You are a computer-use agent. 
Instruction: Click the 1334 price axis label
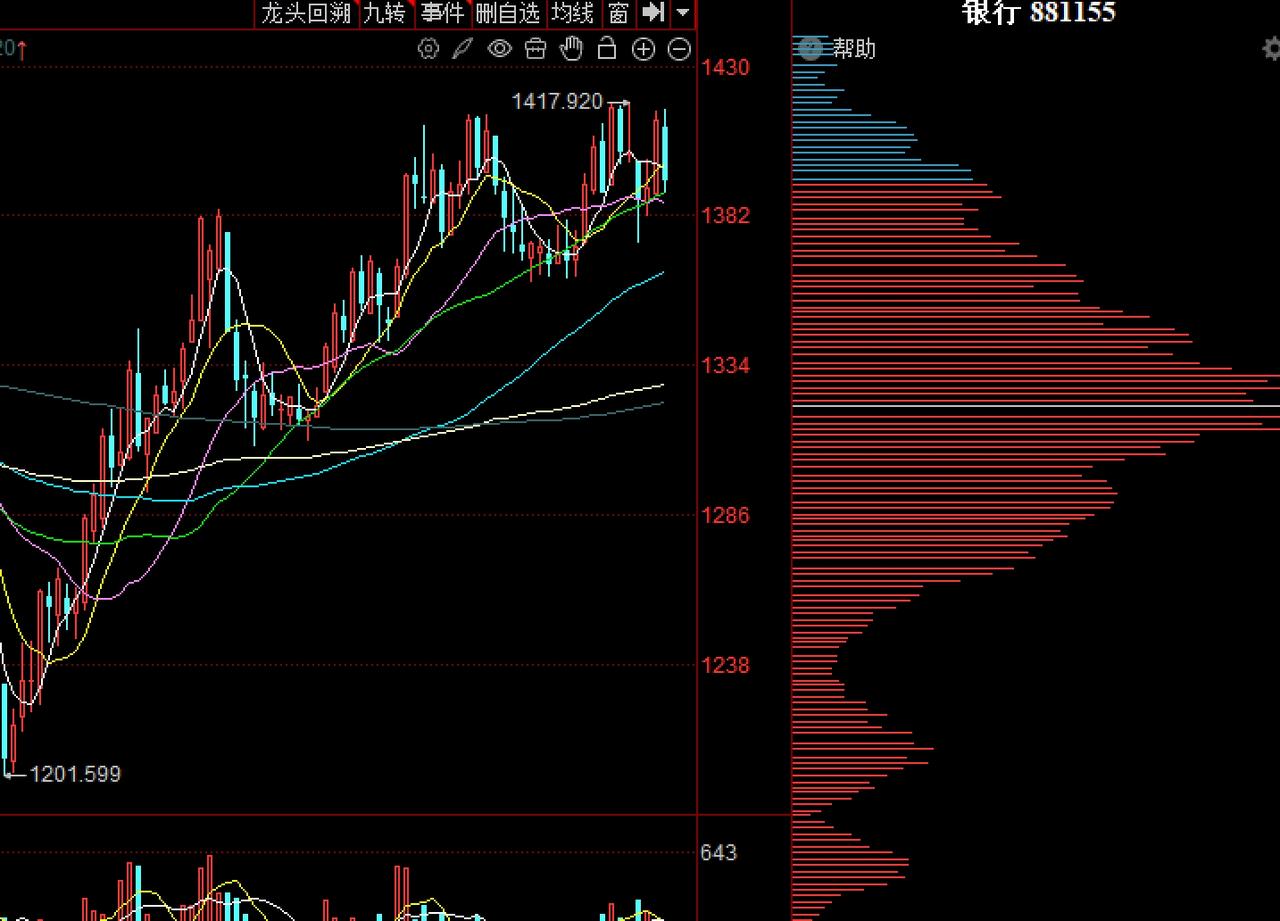click(x=725, y=366)
